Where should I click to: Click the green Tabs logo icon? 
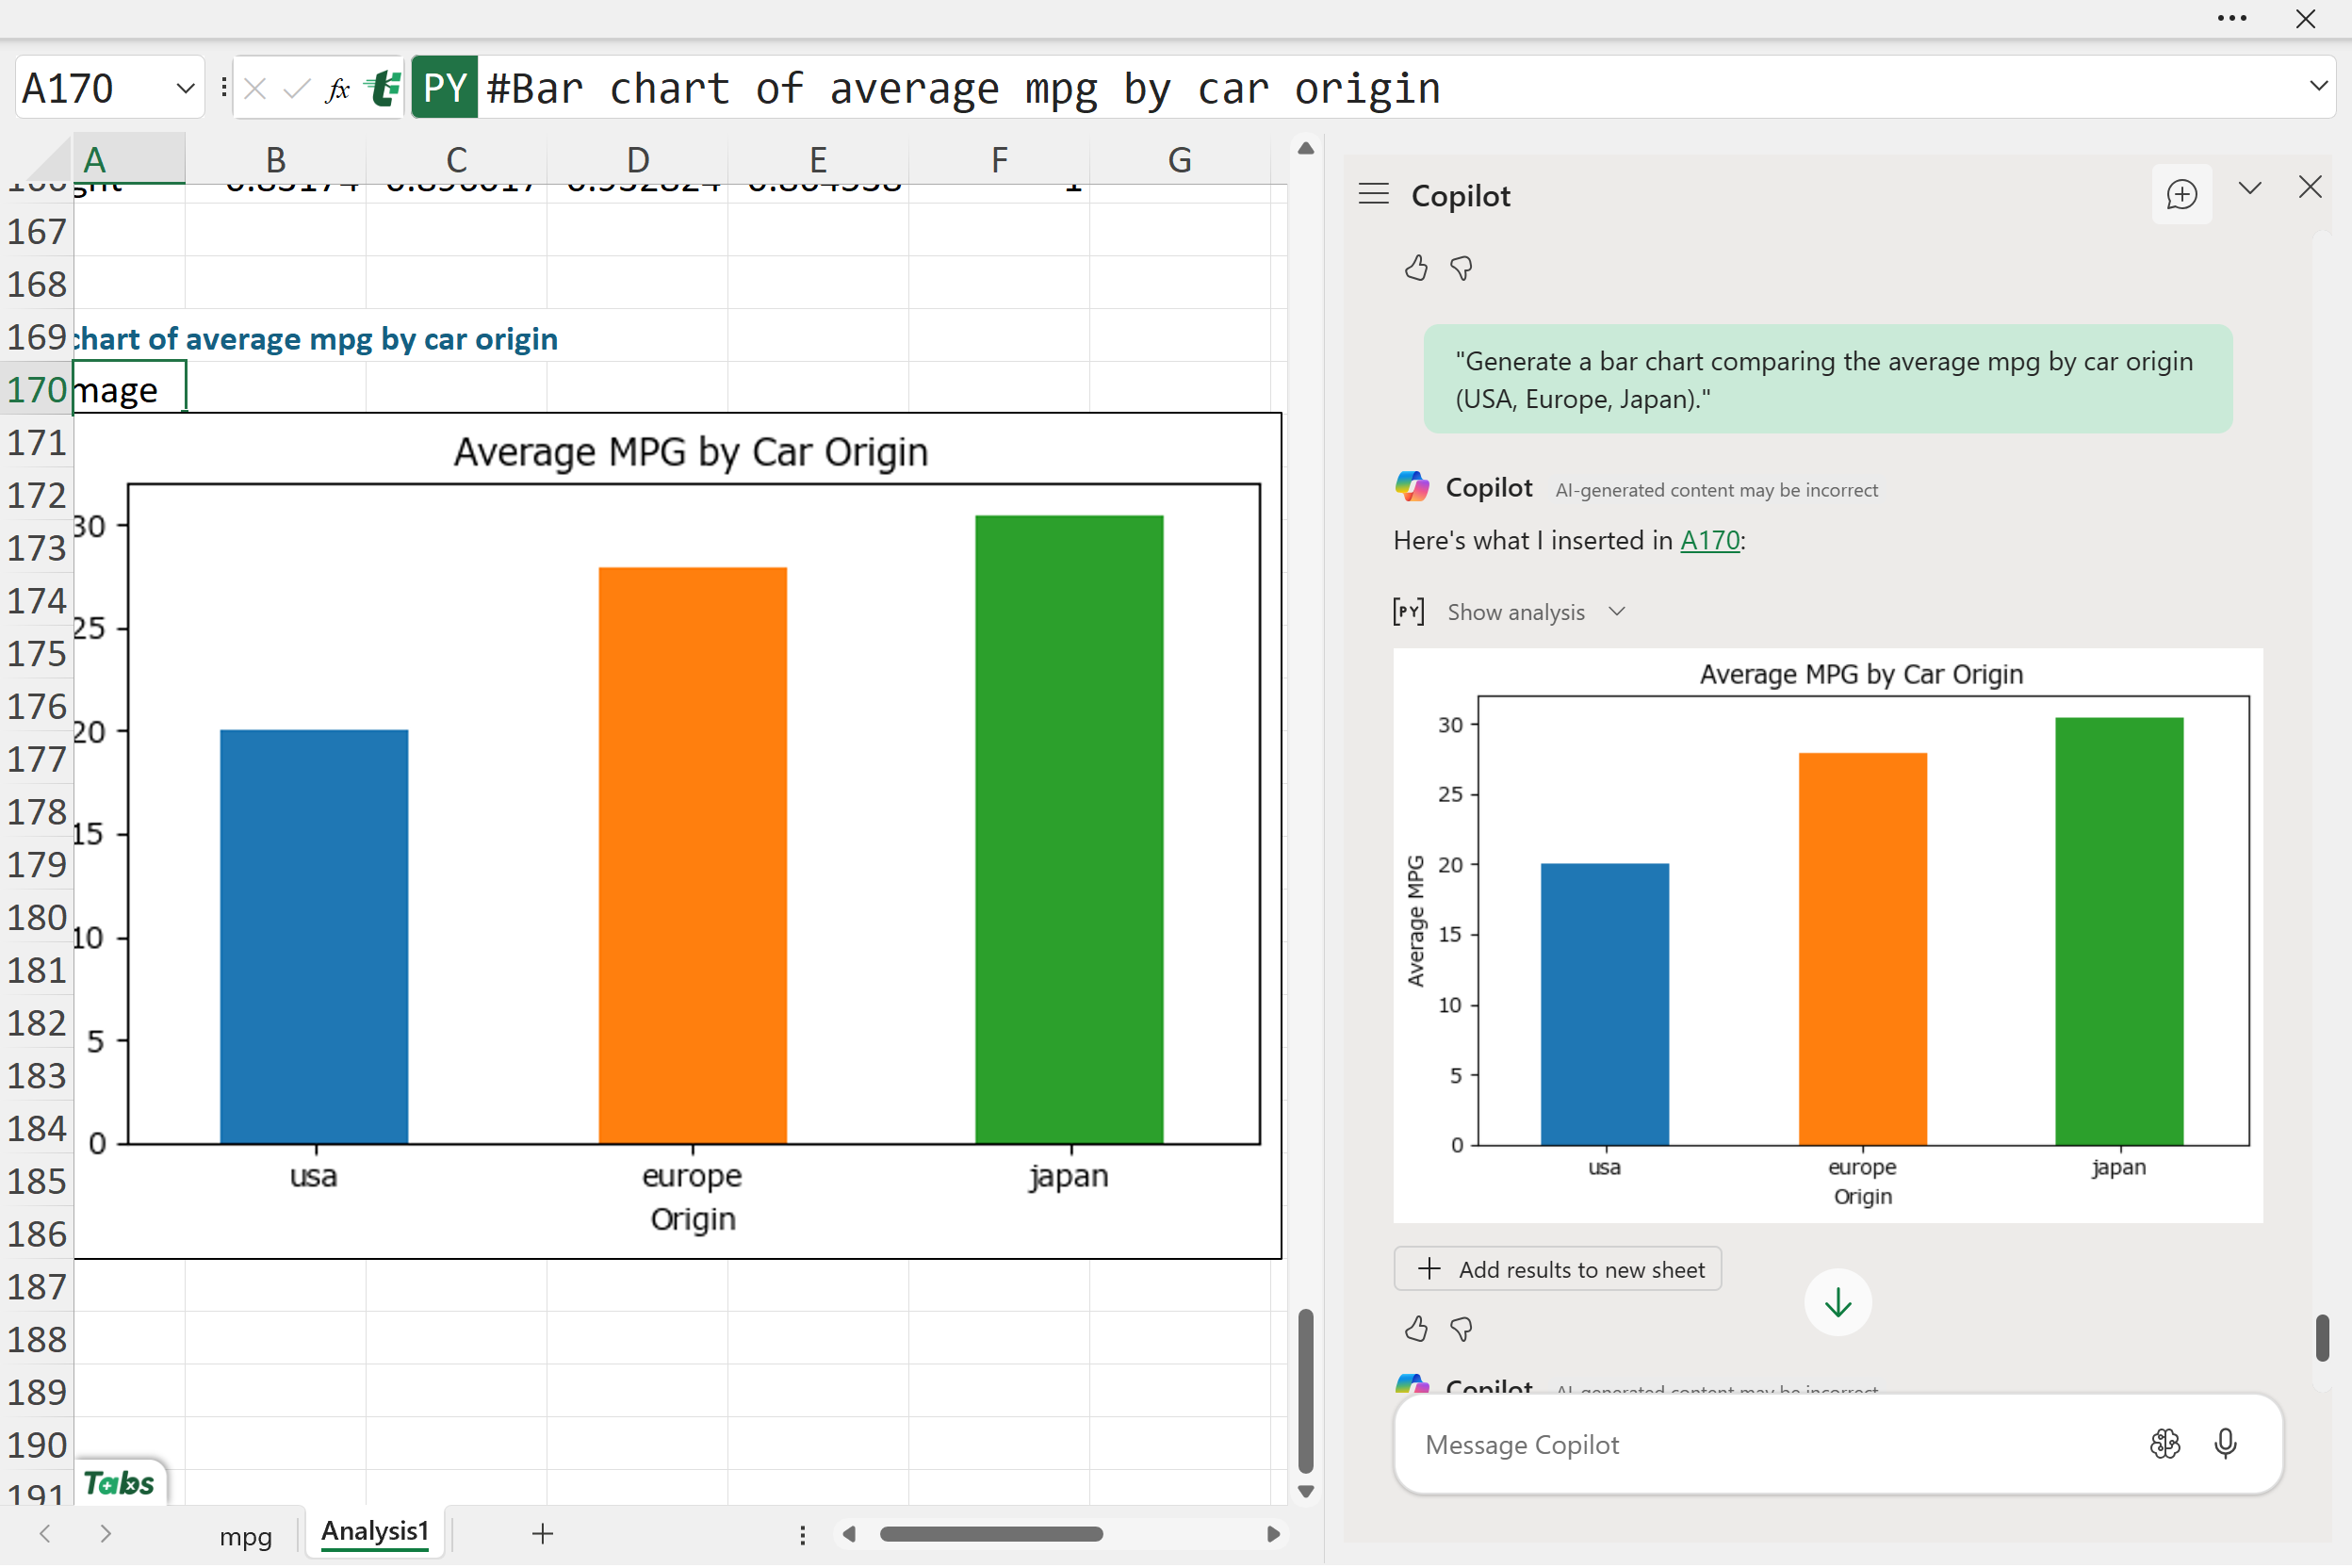pos(119,1483)
